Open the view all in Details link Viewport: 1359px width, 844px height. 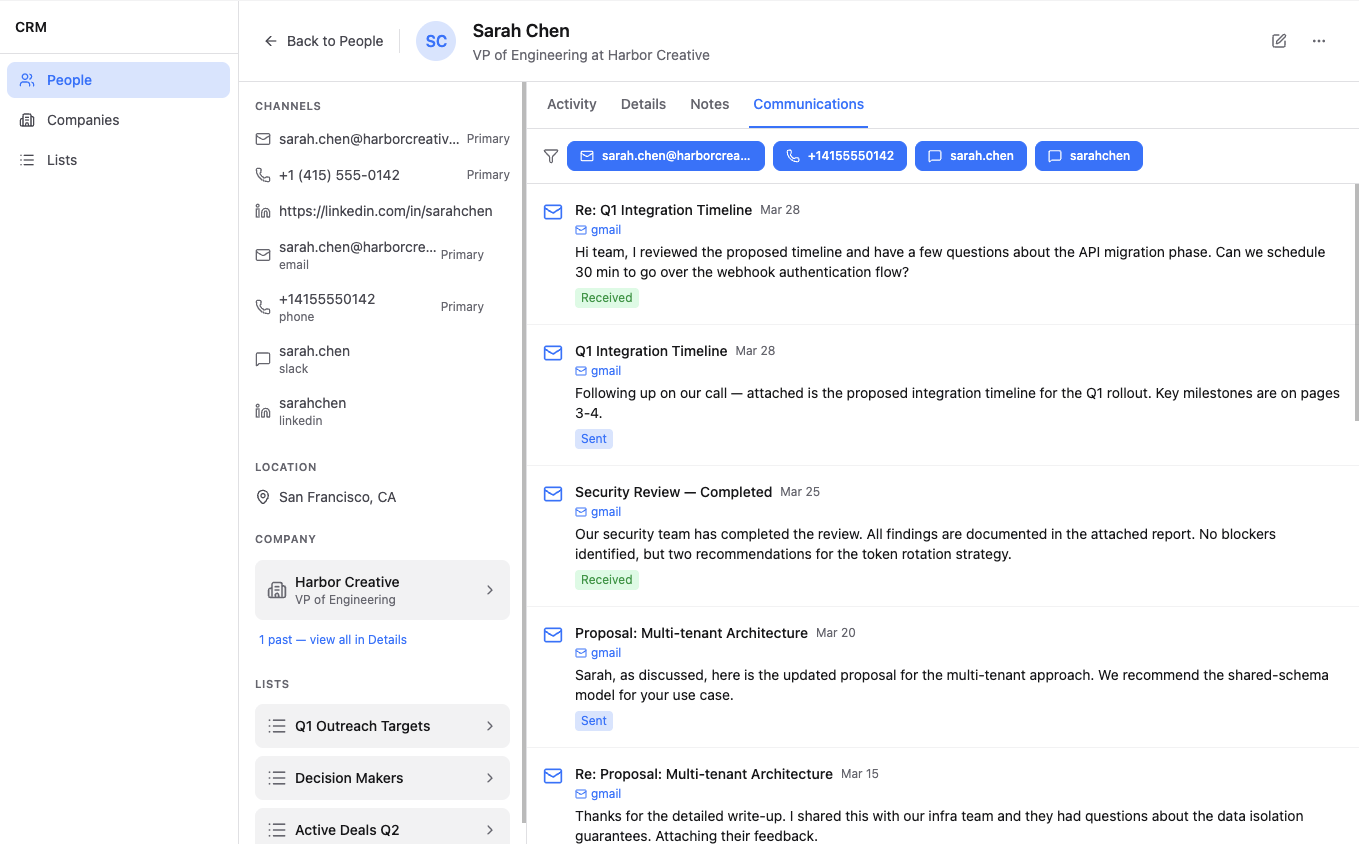tap(333, 639)
